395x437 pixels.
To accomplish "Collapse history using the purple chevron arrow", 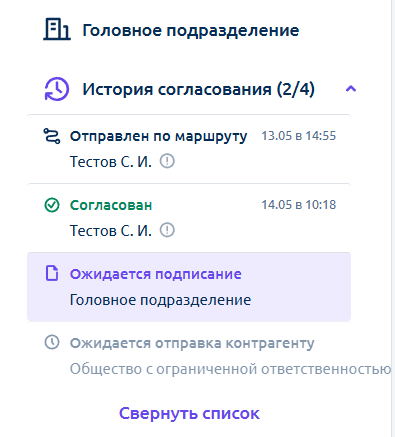I will tap(351, 89).
